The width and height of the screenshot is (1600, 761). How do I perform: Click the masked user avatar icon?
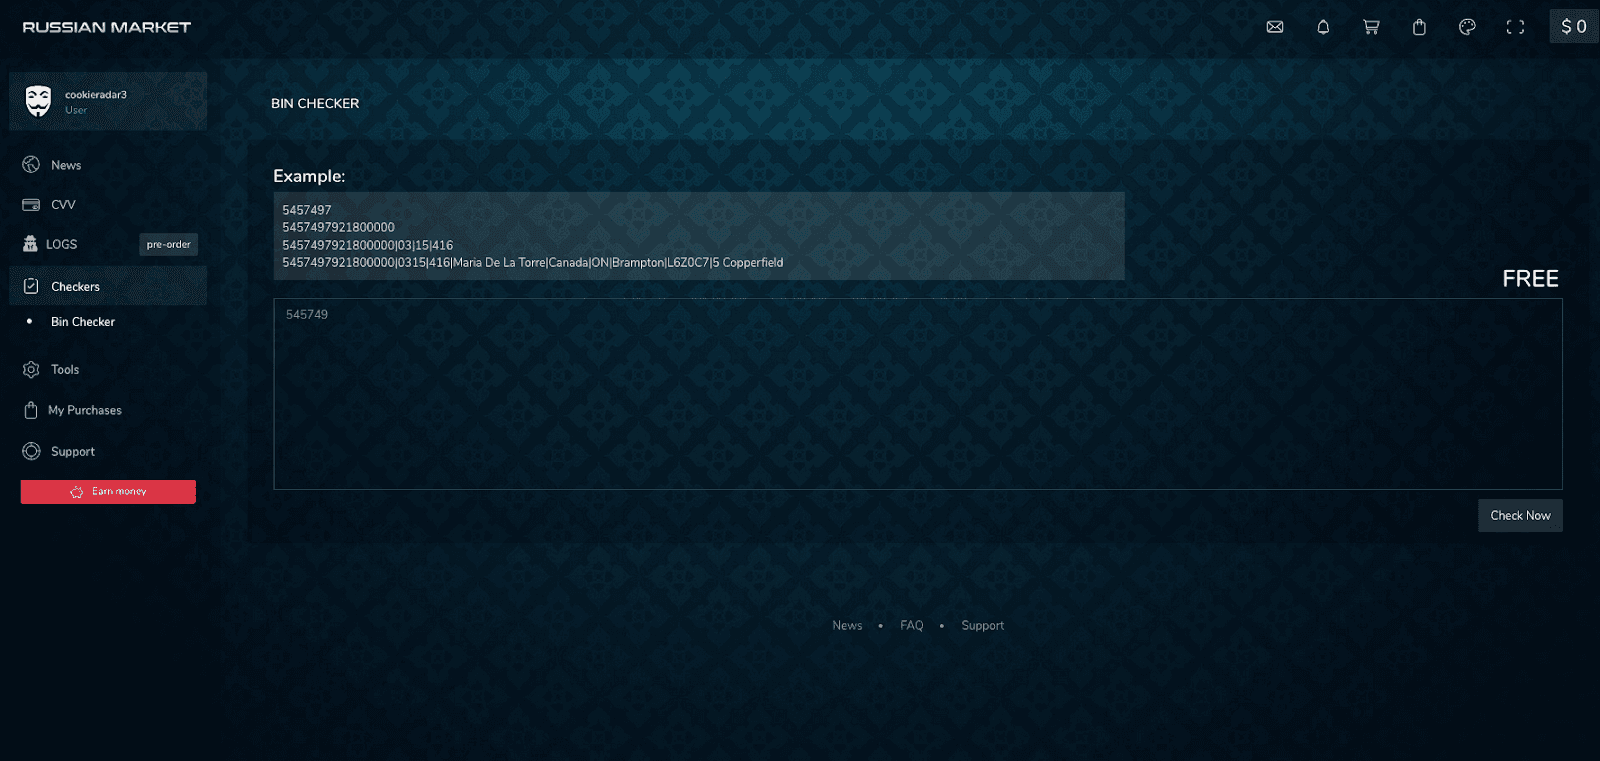pos(38,101)
